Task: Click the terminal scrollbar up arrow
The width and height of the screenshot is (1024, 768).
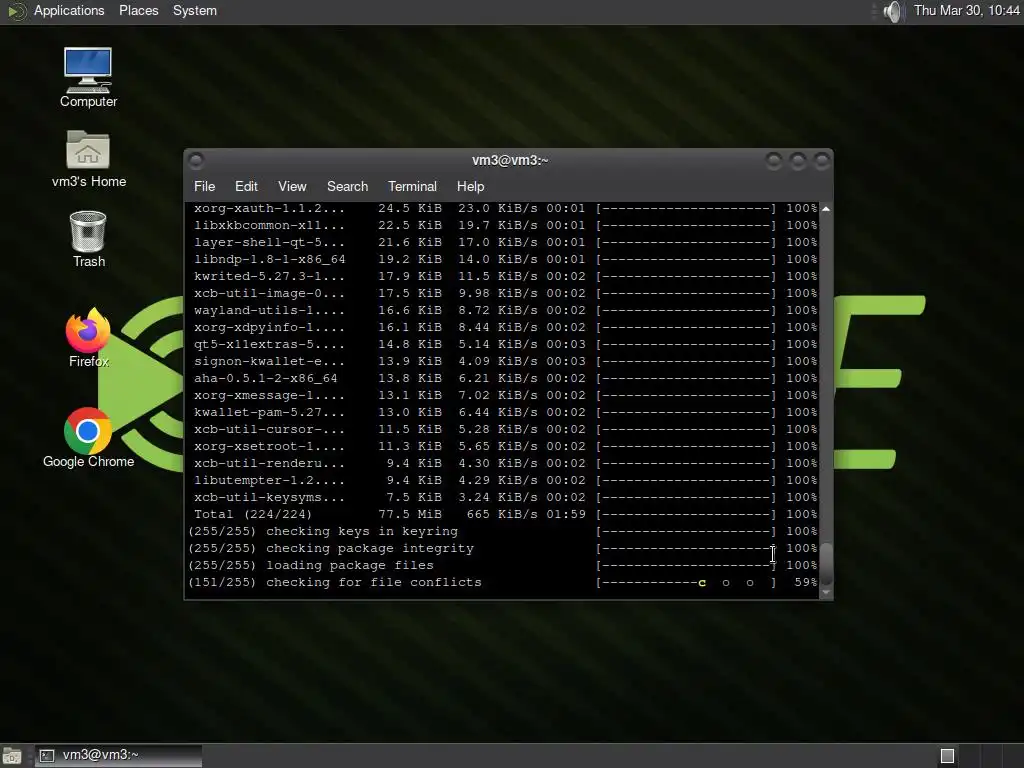Action: (826, 209)
